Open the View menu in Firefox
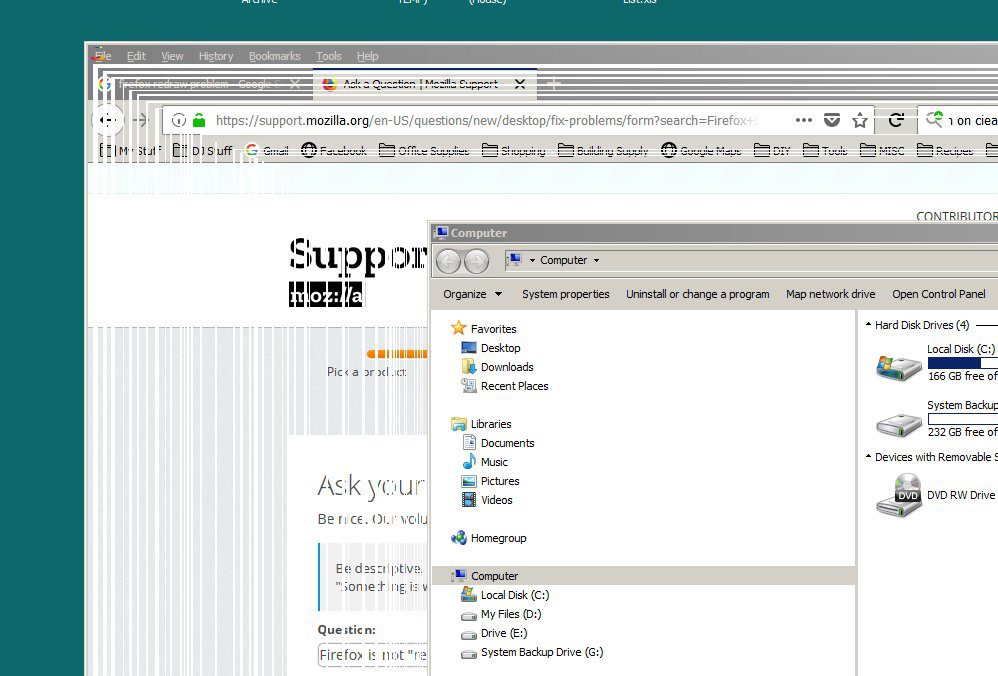 pos(172,56)
